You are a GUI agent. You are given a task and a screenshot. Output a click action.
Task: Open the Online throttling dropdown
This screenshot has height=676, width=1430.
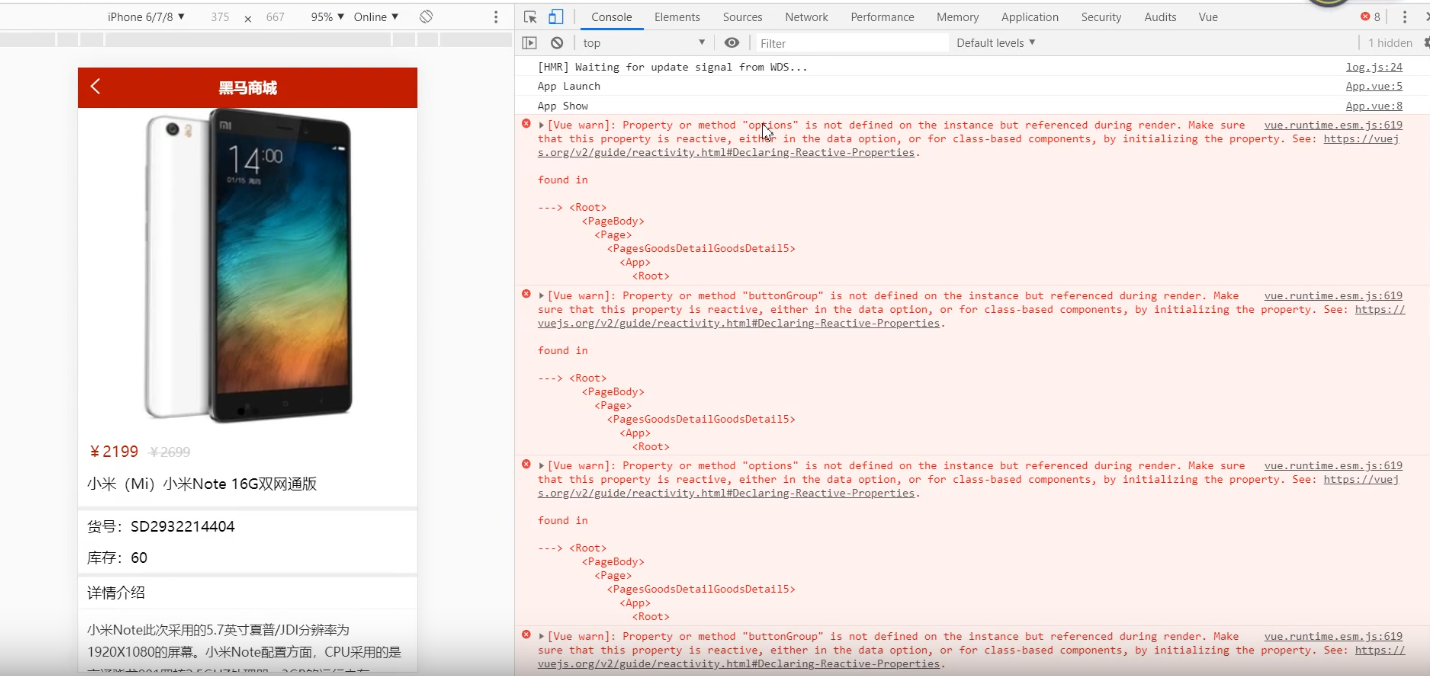[376, 17]
